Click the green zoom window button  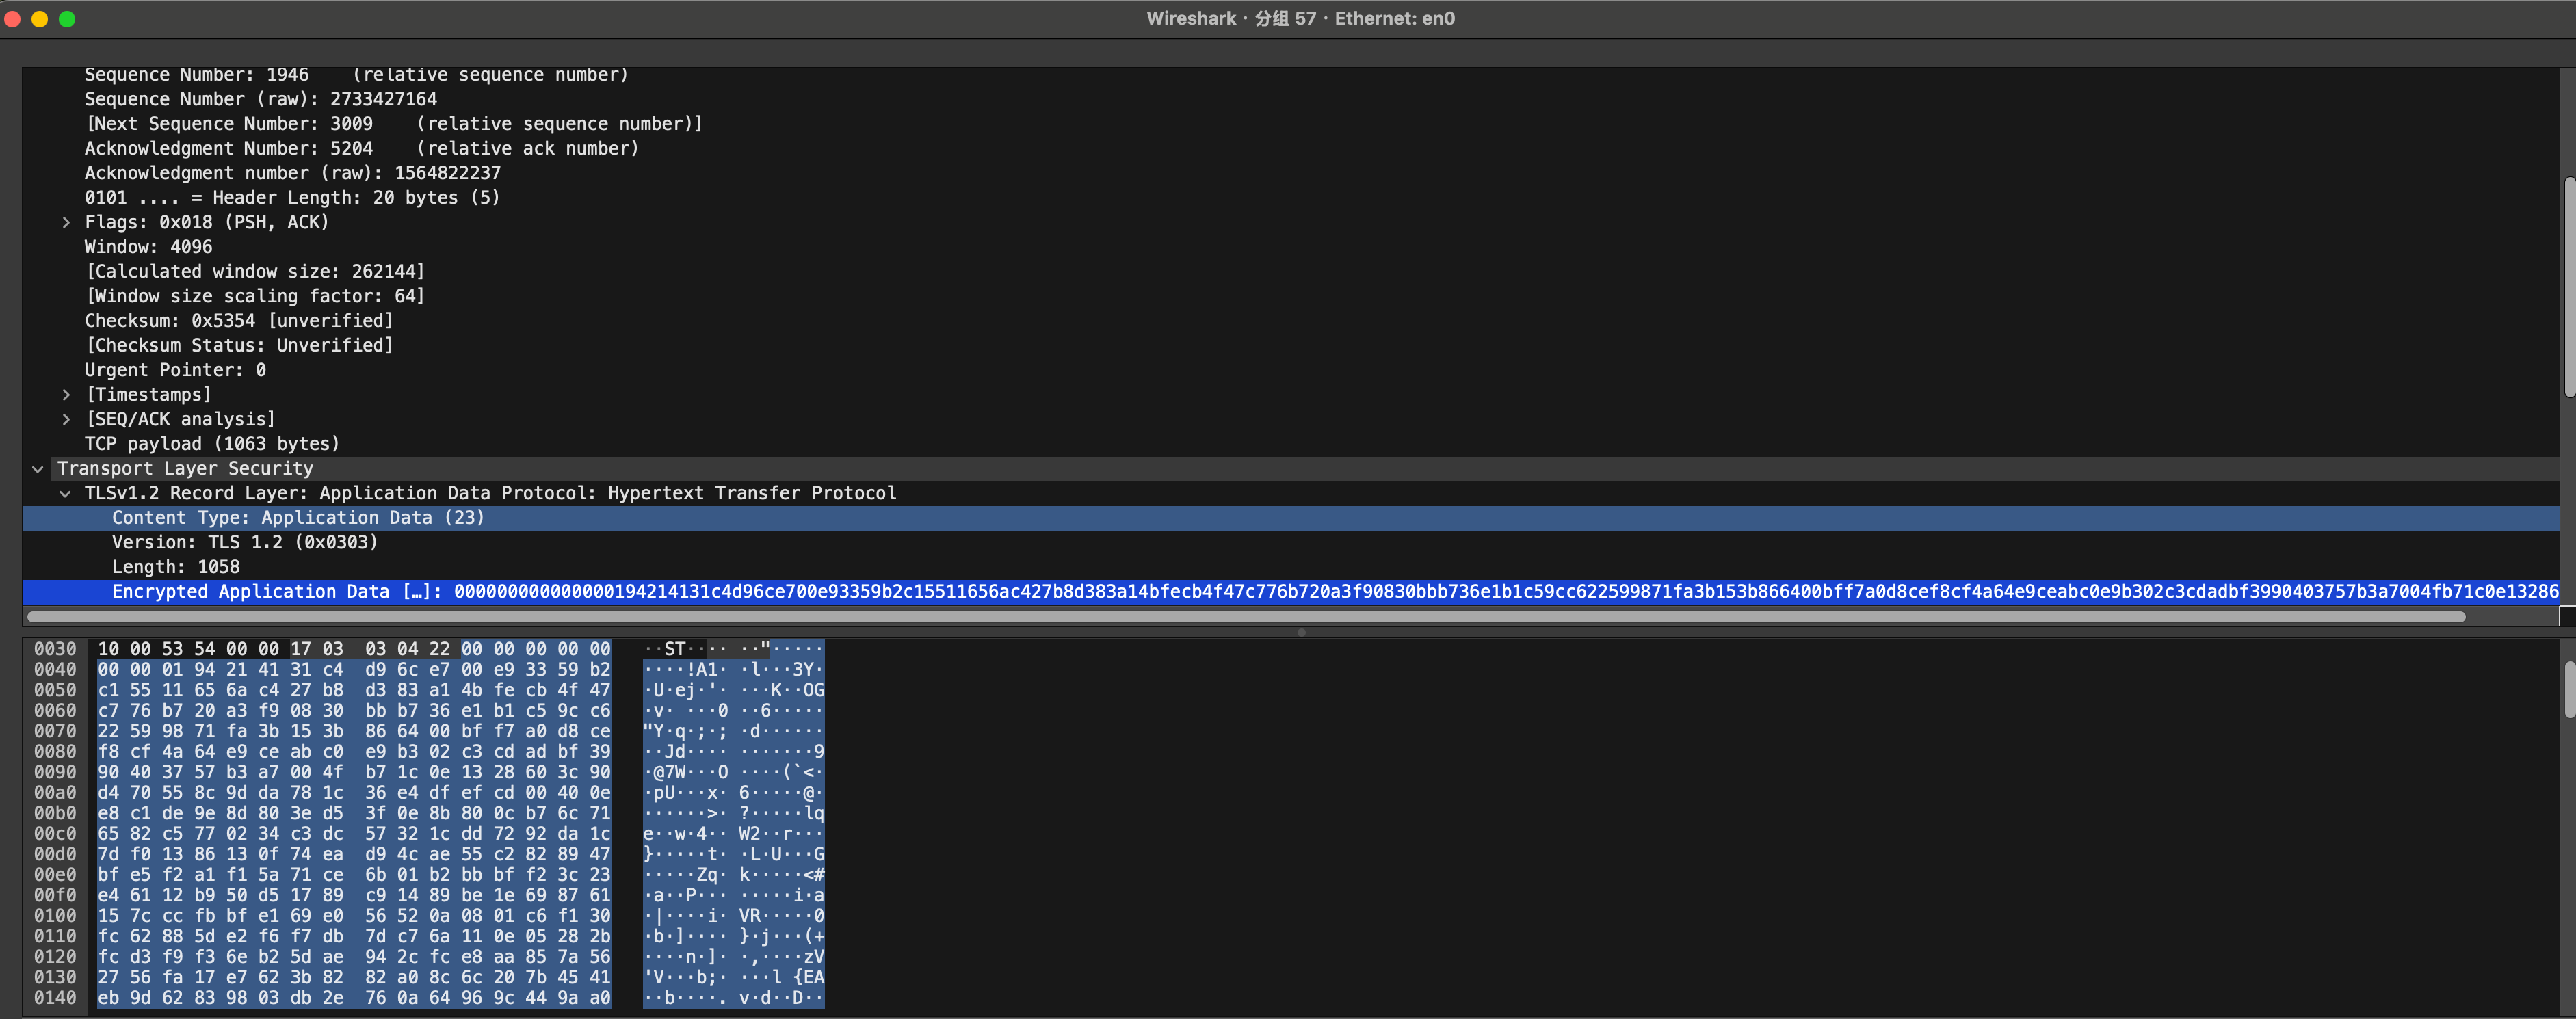(x=67, y=19)
